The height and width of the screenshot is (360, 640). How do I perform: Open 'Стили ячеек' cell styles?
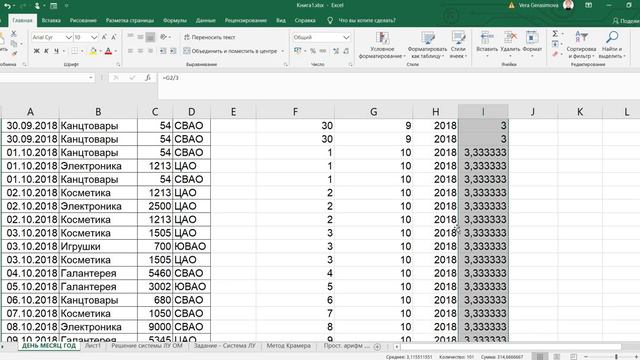pos(458,45)
